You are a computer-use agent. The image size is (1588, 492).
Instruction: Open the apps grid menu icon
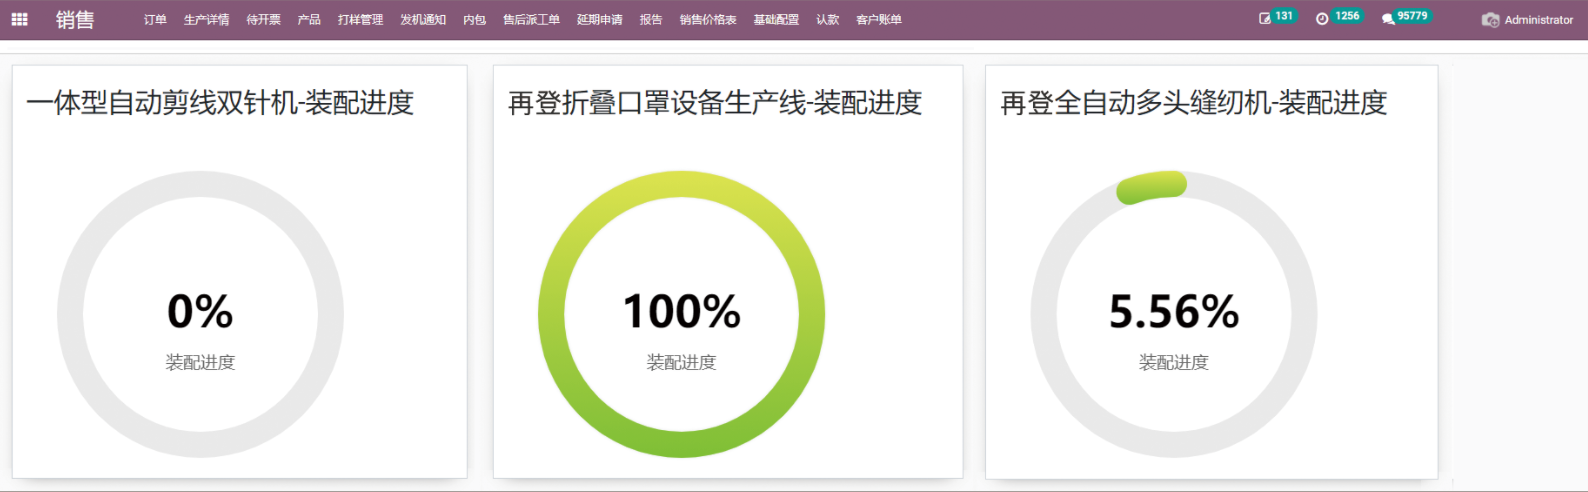coord(19,19)
